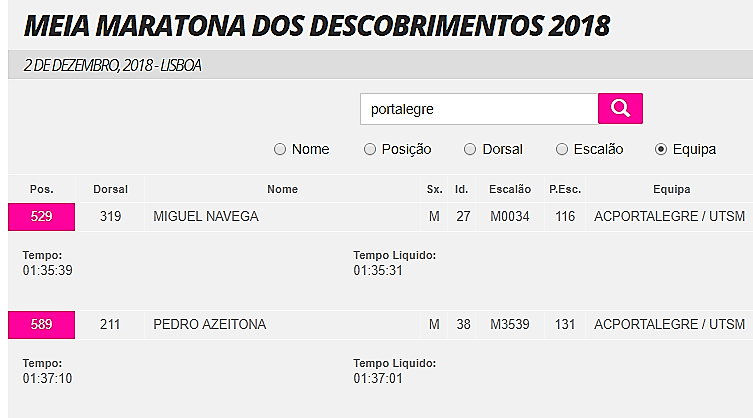
Task: Click the Pos. column header
Action: click(41, 189)
